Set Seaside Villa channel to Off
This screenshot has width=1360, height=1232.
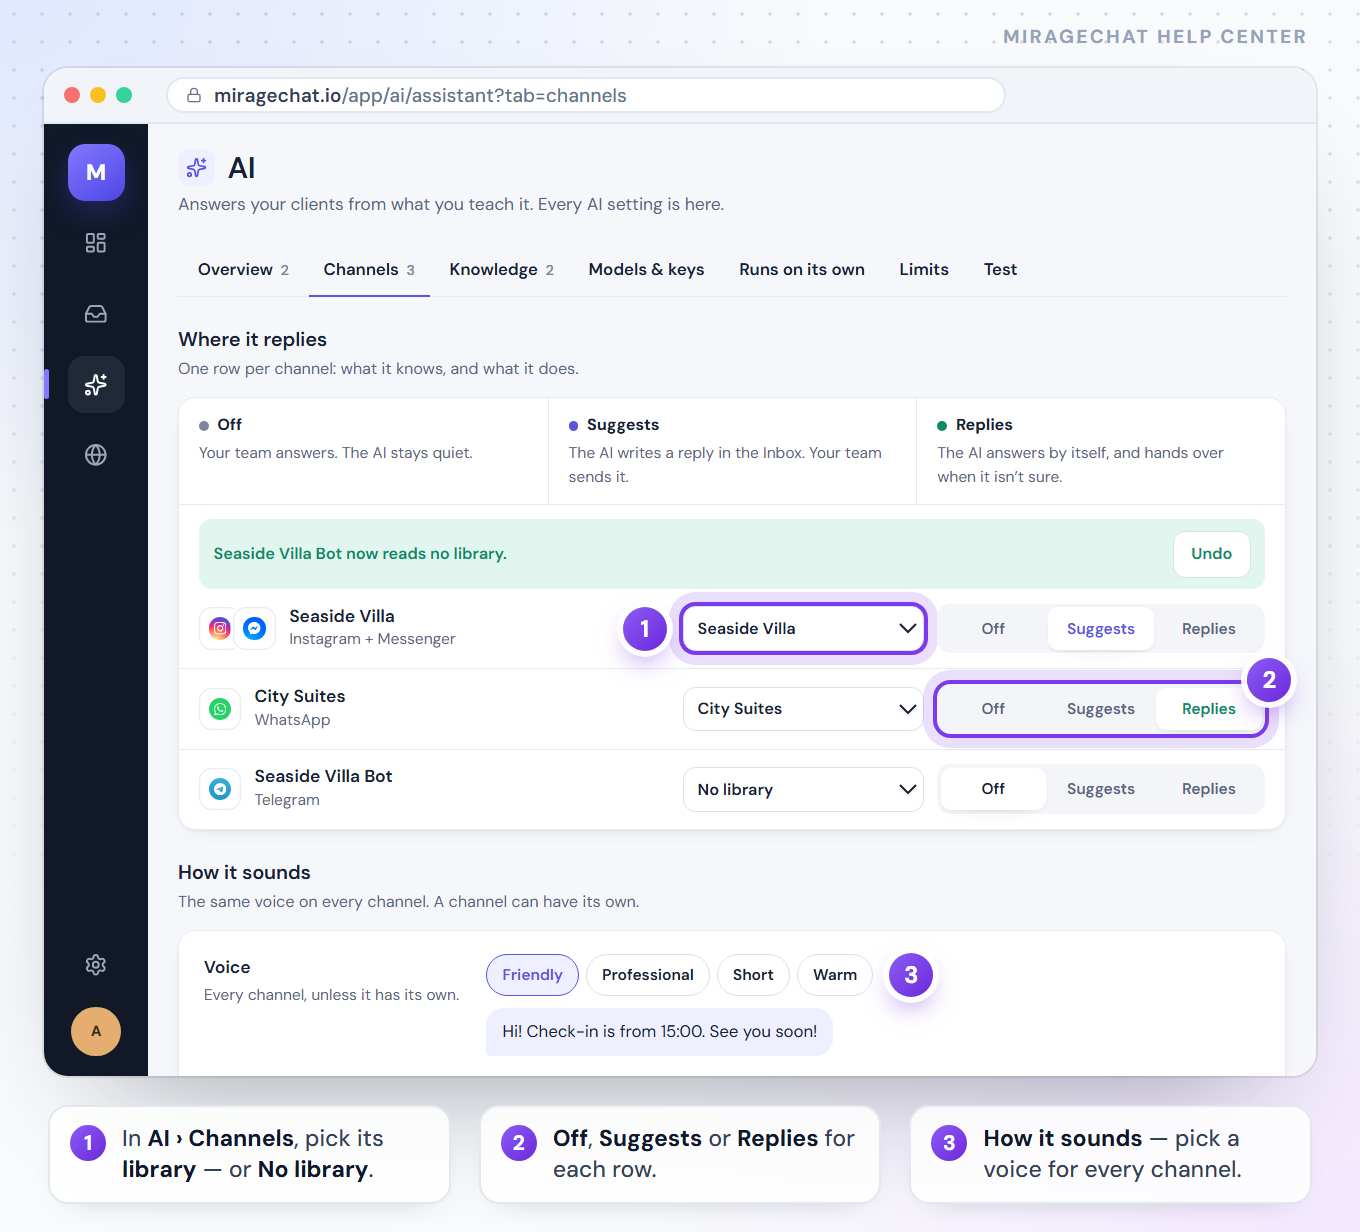(x=993, y=629)
